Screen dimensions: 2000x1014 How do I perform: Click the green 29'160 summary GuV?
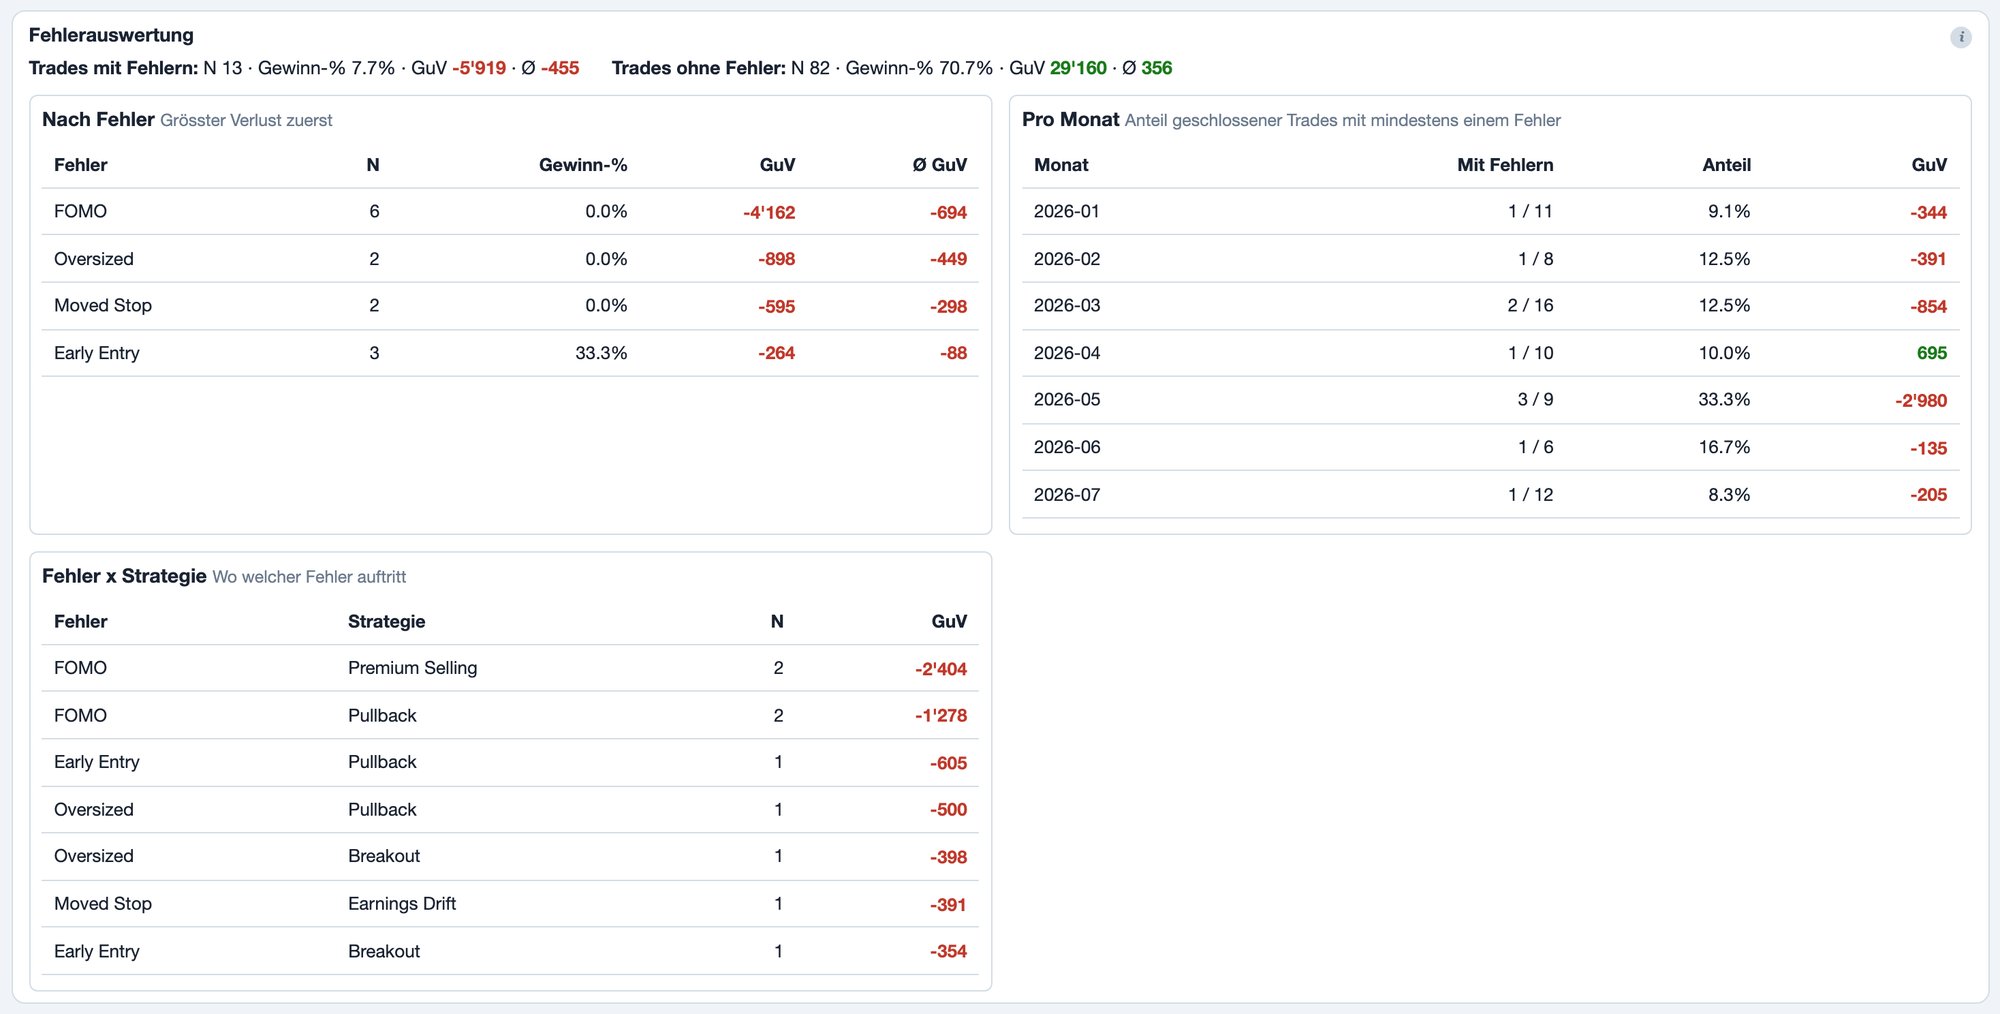[1078, 68]
